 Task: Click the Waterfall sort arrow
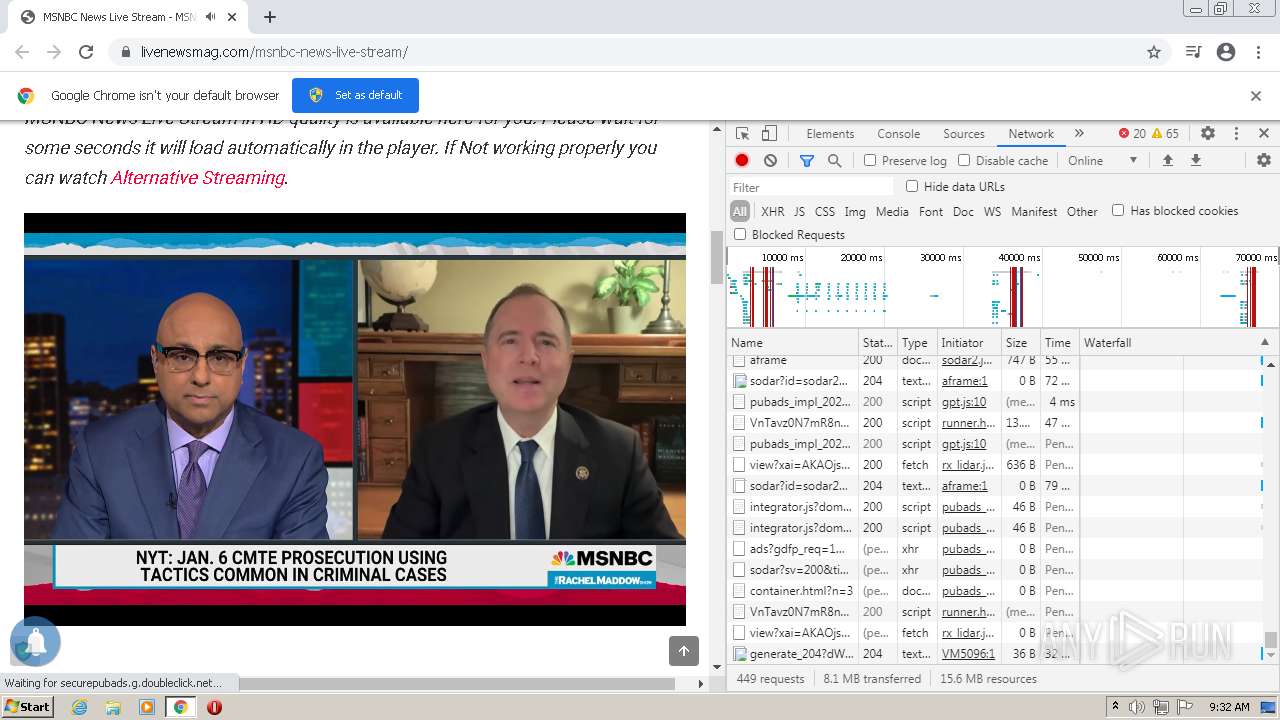pos(1264,342)
